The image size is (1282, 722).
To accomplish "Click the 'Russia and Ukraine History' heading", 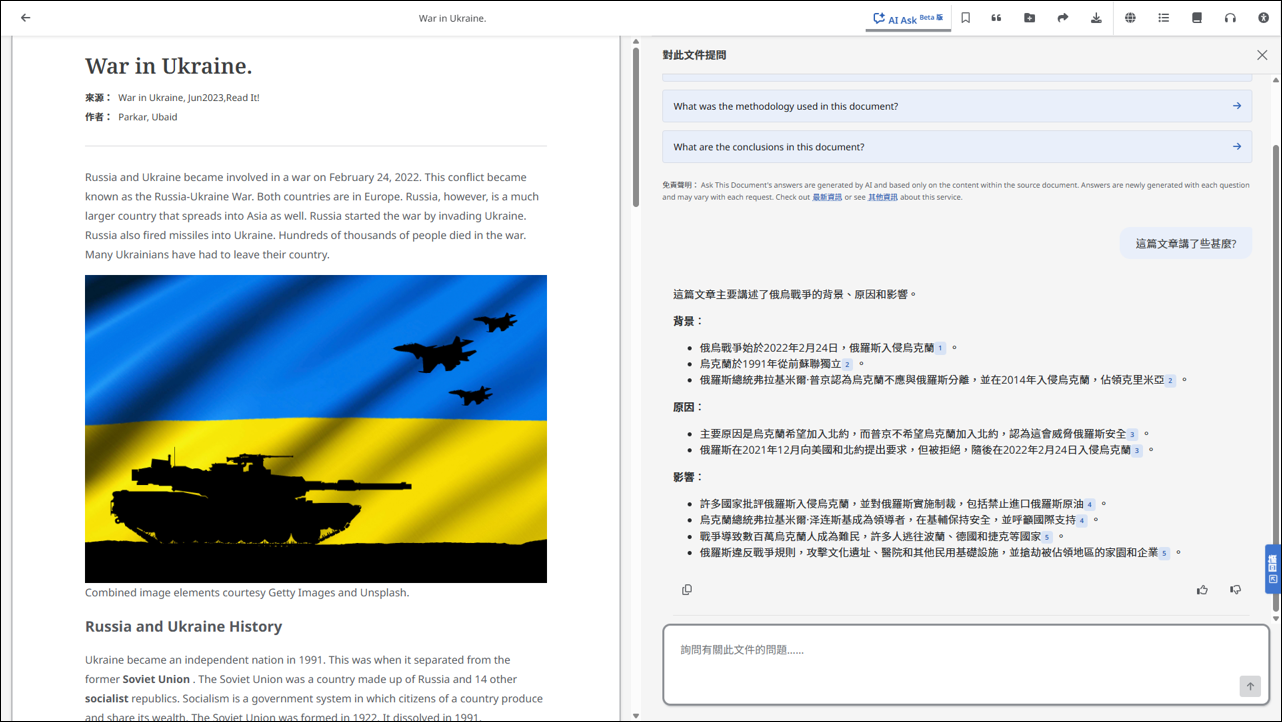I will (183, 626).
